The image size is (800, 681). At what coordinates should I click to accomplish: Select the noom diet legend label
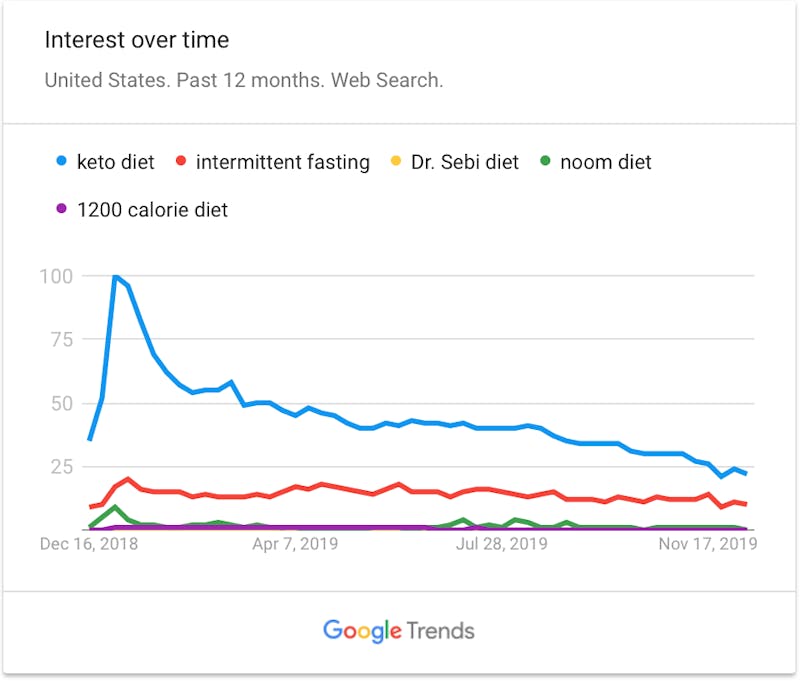[x=606, y=162]
